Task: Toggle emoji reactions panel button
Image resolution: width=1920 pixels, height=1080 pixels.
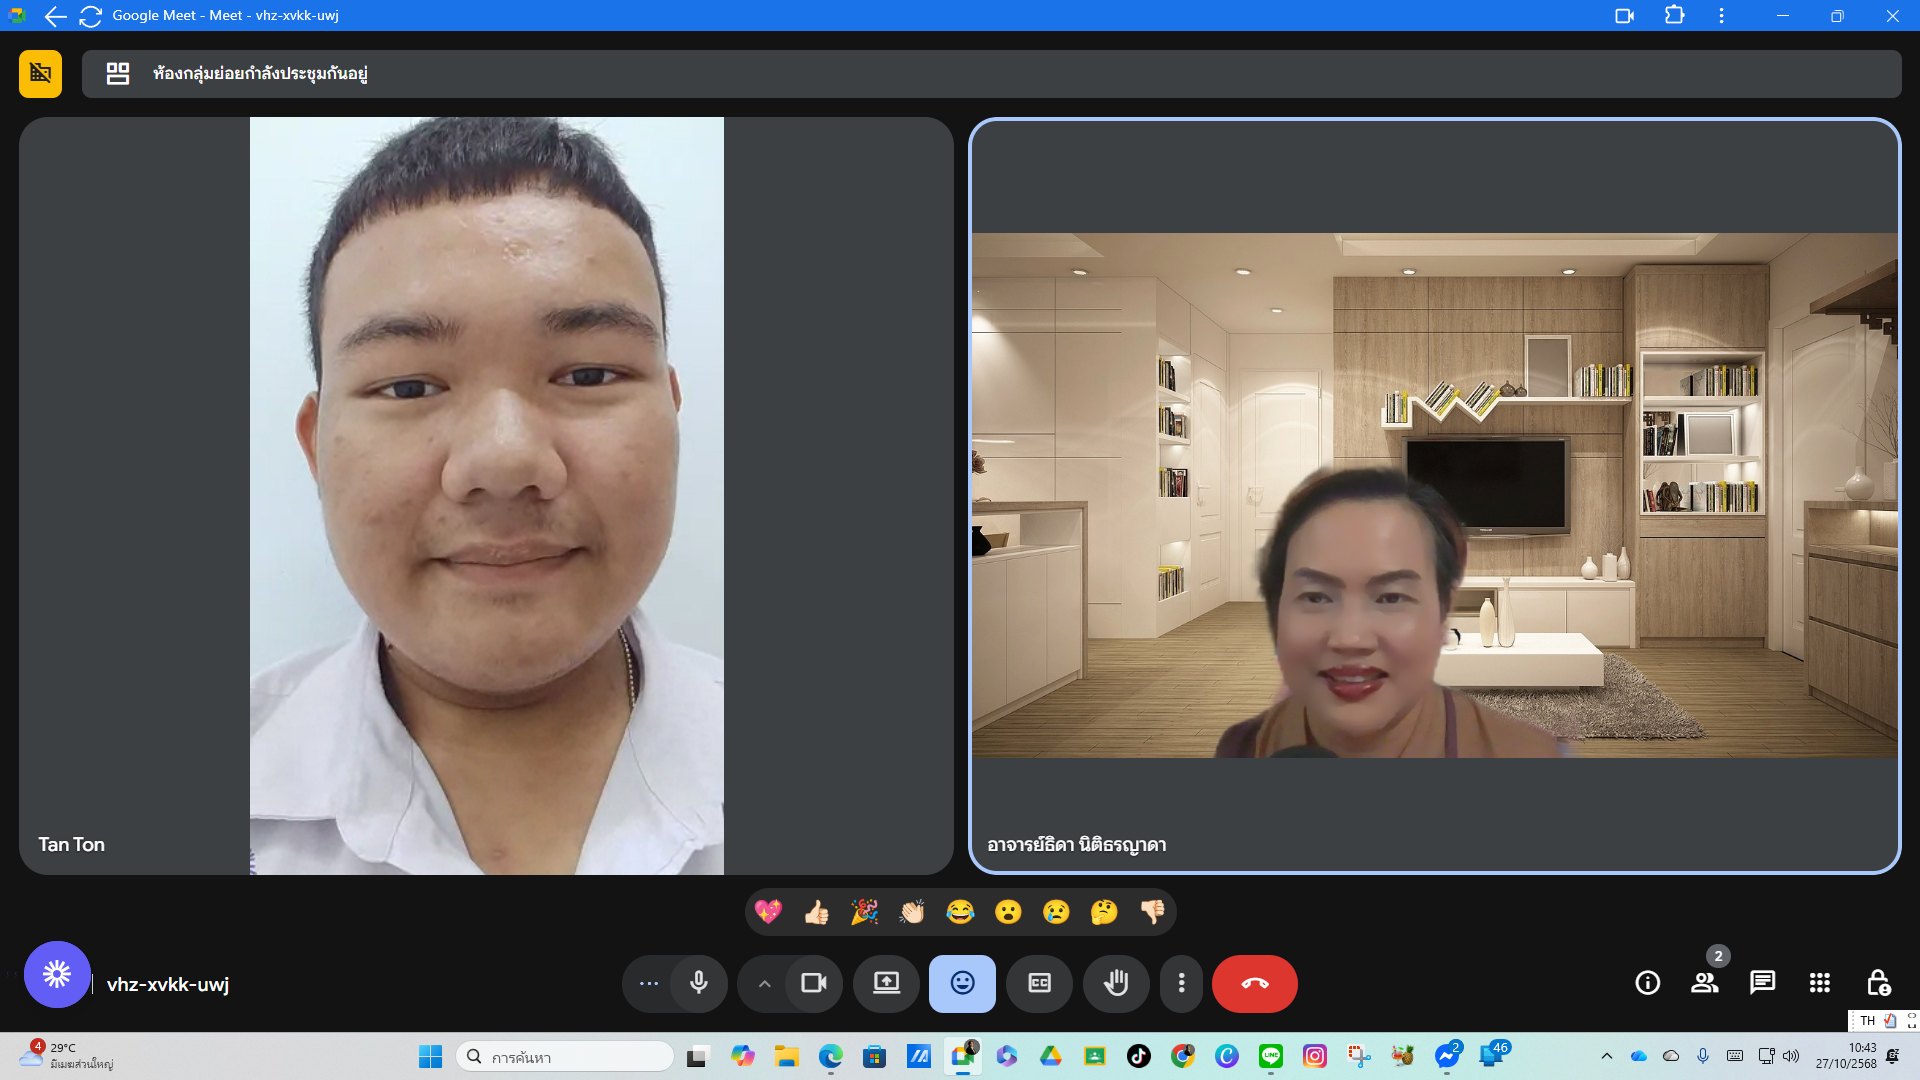Action: point(962,983)
